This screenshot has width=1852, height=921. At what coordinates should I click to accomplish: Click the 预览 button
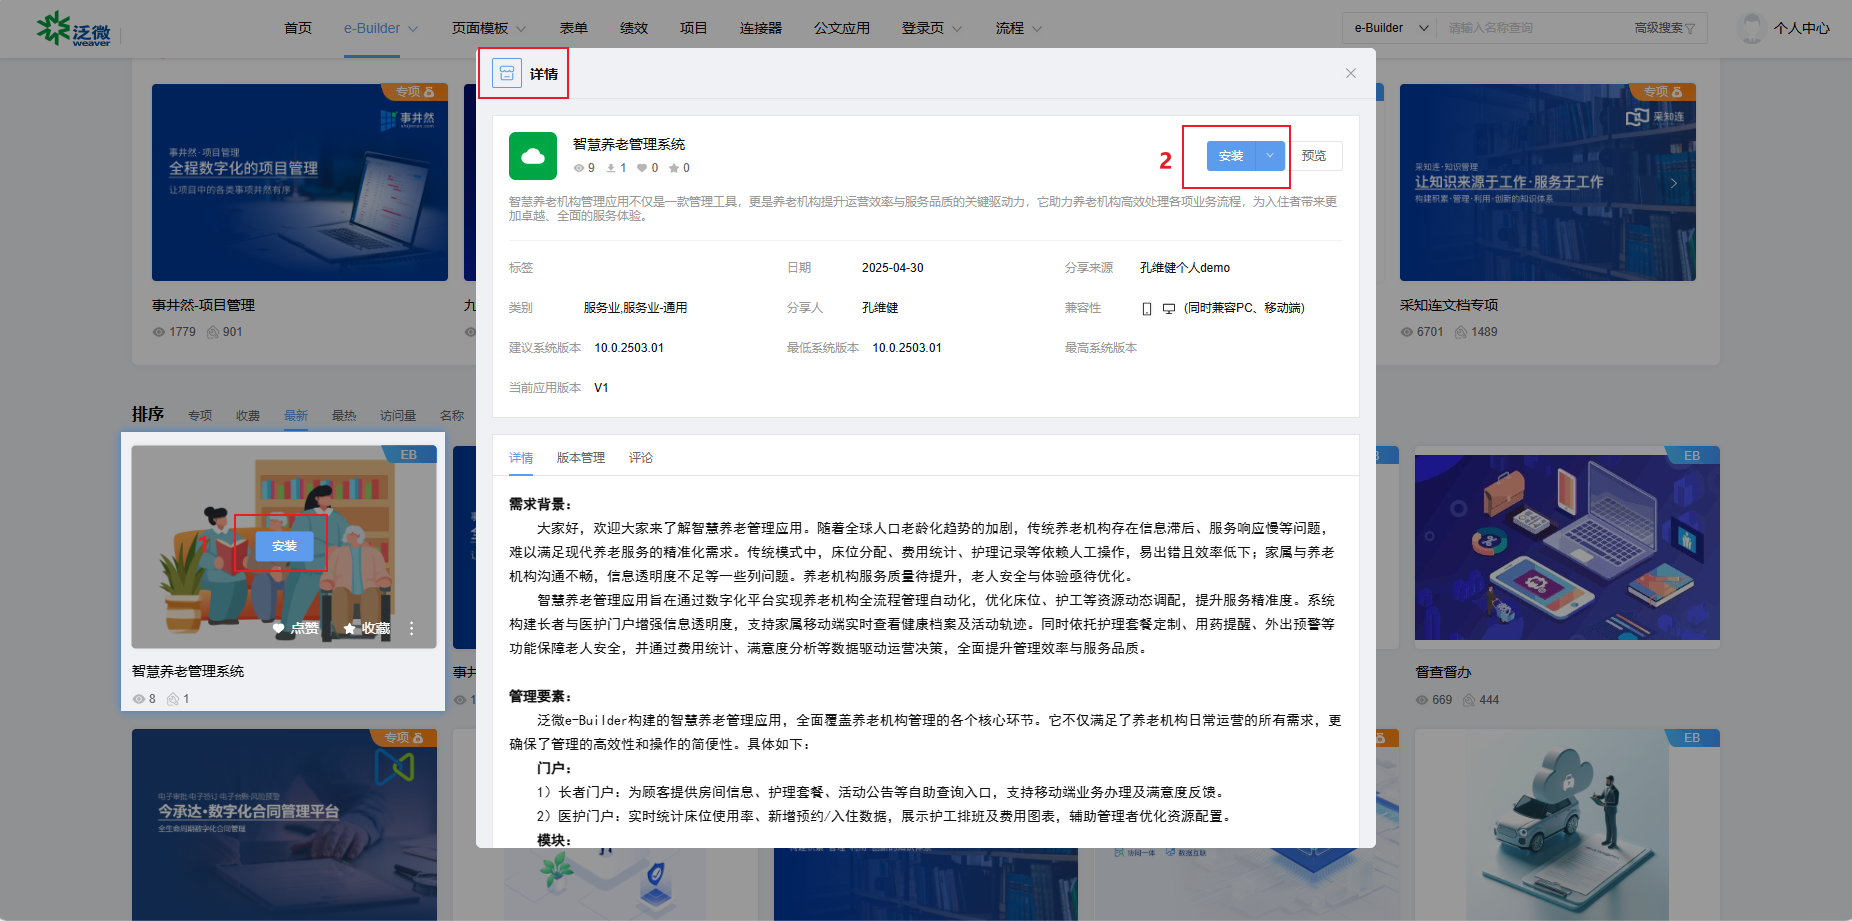click(x=1314, y=156)
